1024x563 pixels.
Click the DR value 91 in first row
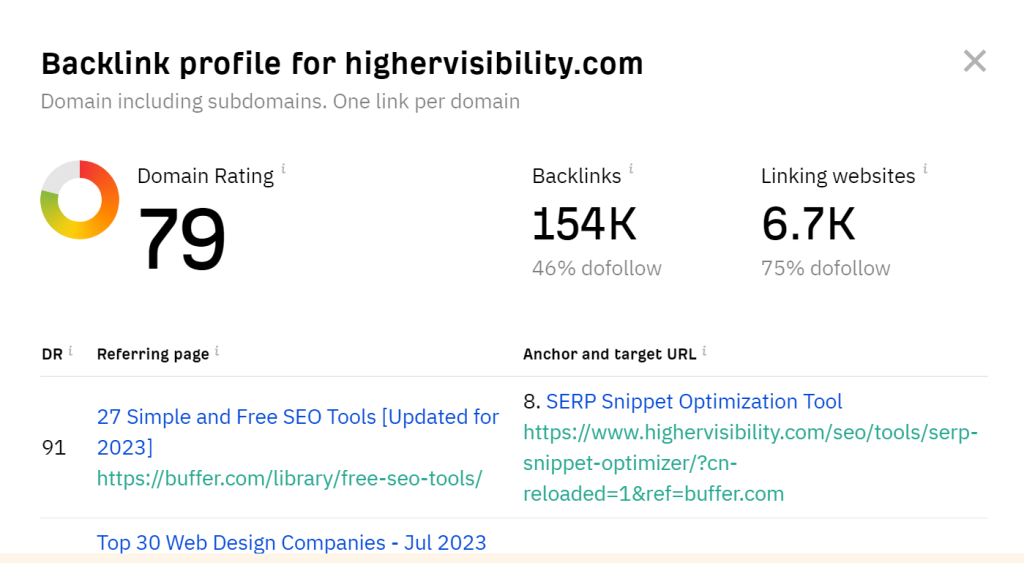[54, 447]
